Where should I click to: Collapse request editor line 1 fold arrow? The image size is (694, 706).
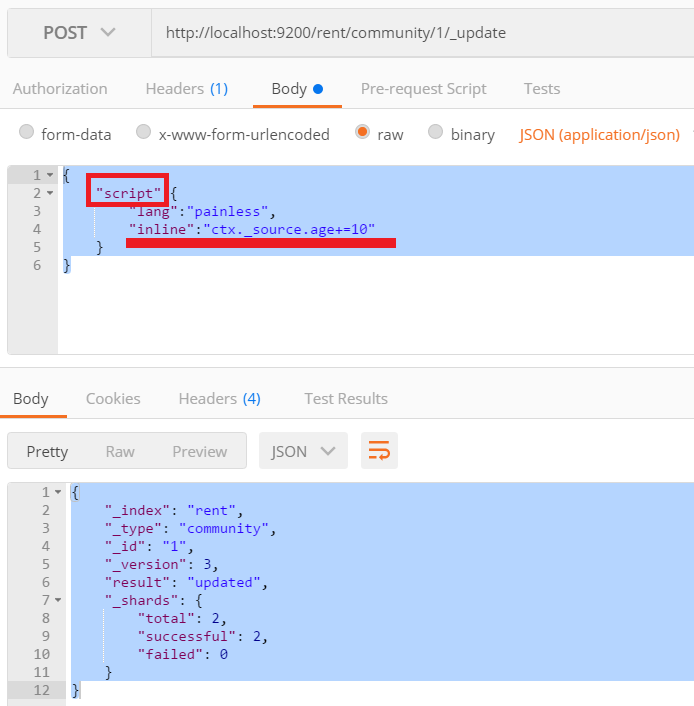click(x=50, y=175)
